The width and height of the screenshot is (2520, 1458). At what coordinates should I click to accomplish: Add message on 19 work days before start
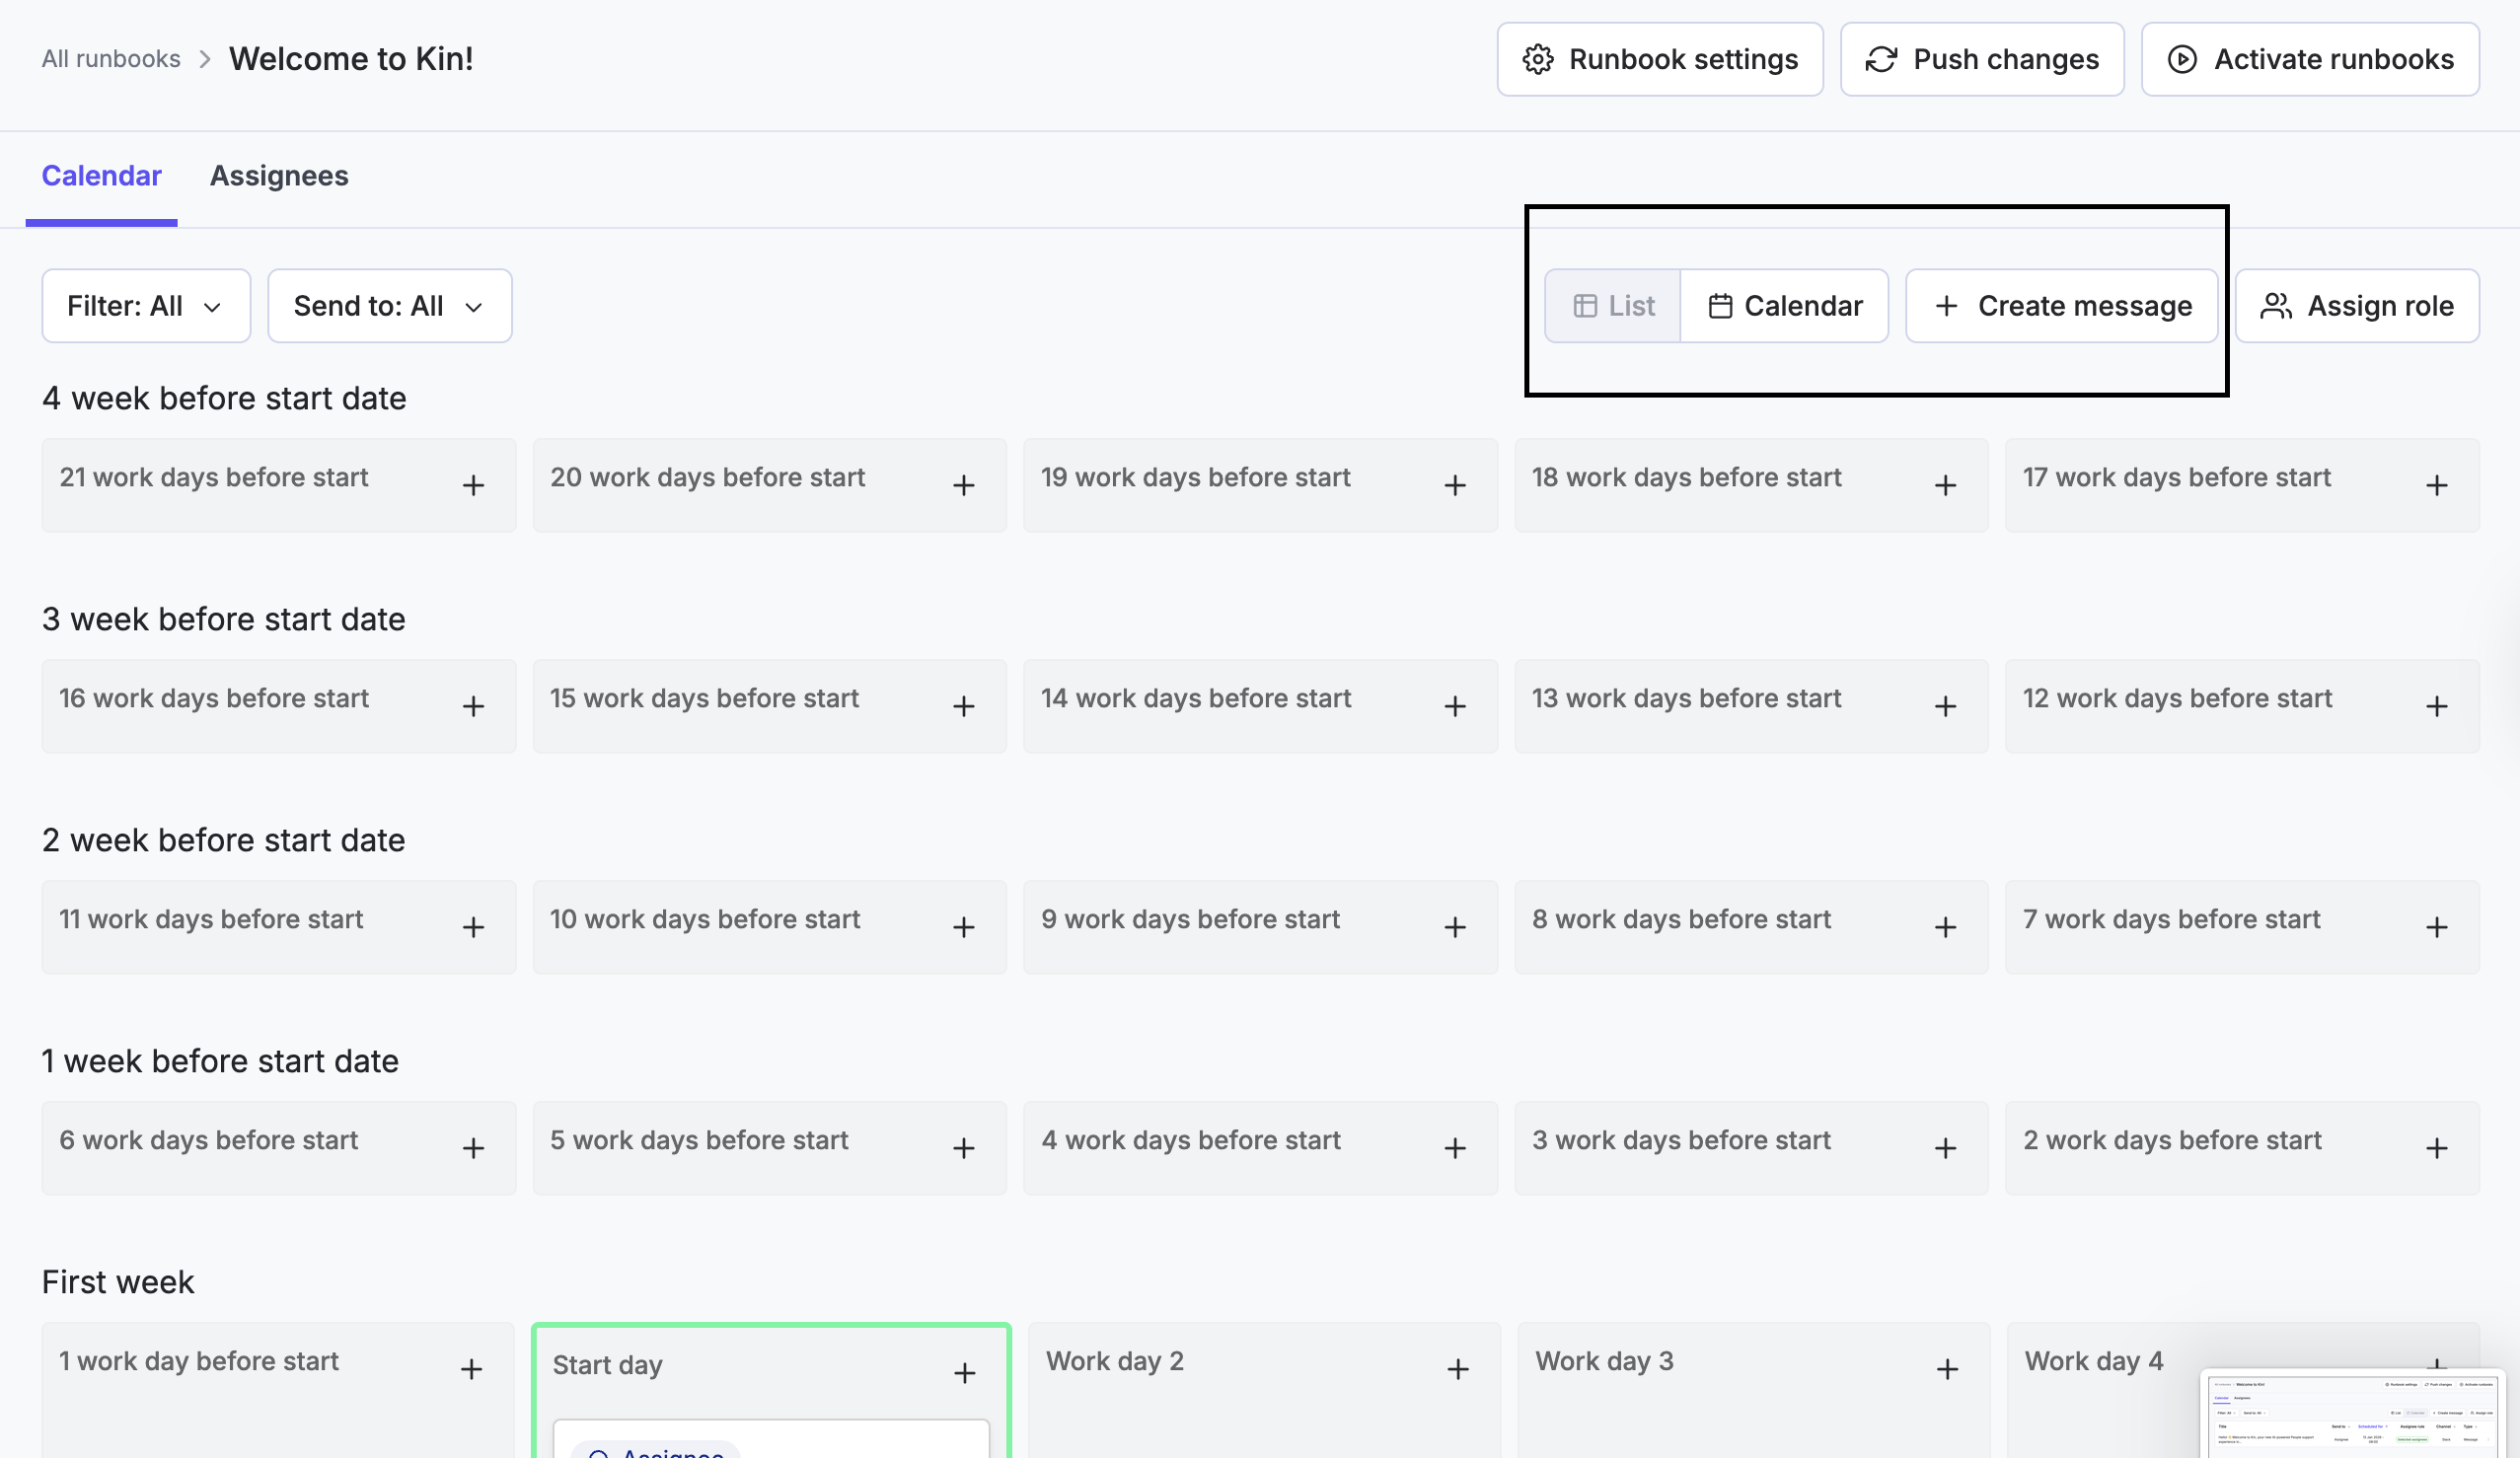(1455, 486)
